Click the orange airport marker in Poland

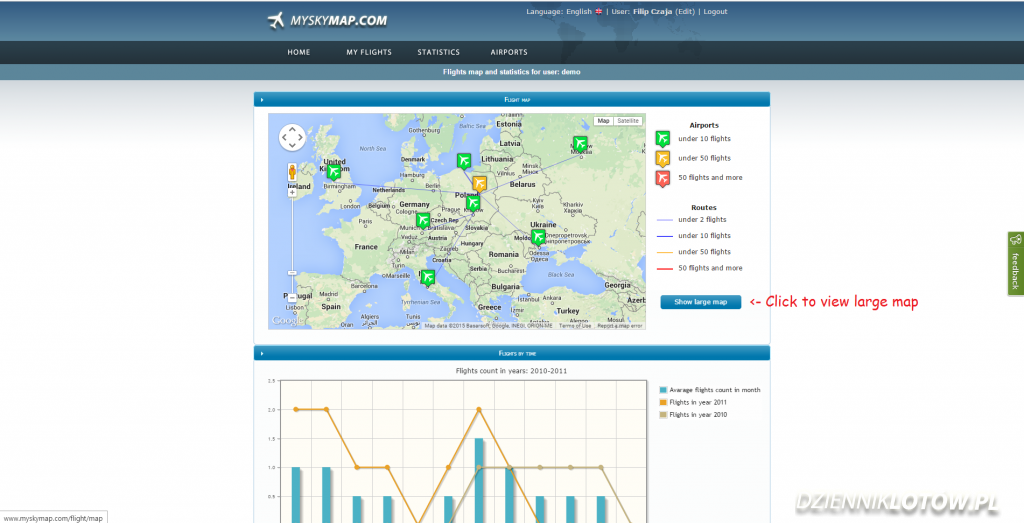pyautogui.click(x=479, y=183)
